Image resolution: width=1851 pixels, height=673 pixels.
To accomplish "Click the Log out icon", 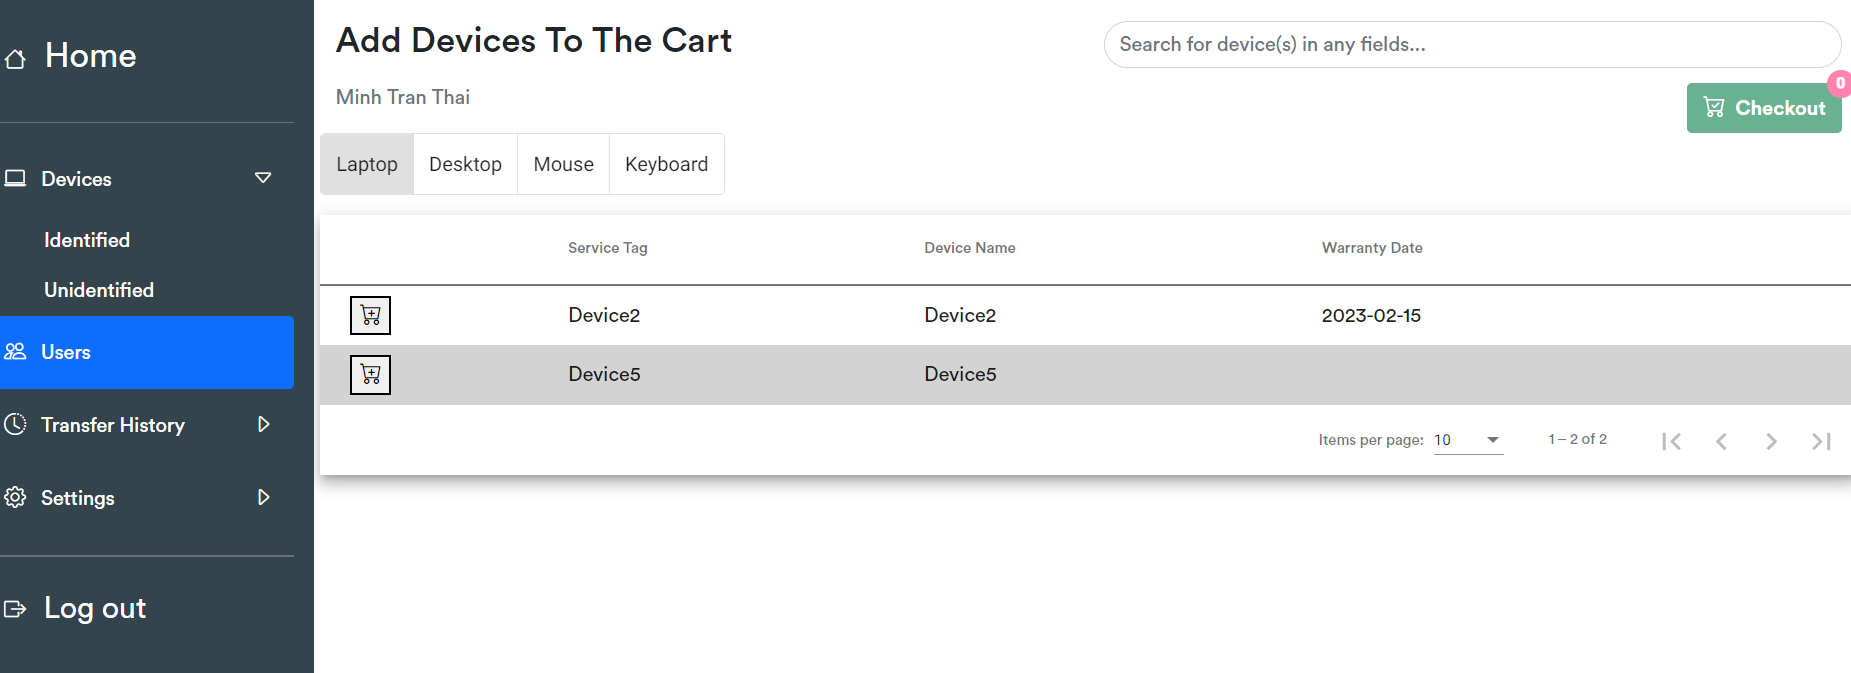I will (x=15, y=608).
